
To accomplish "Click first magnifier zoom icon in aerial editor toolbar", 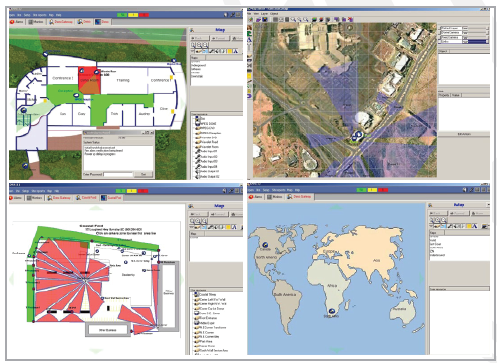I will tap(293, 20).
